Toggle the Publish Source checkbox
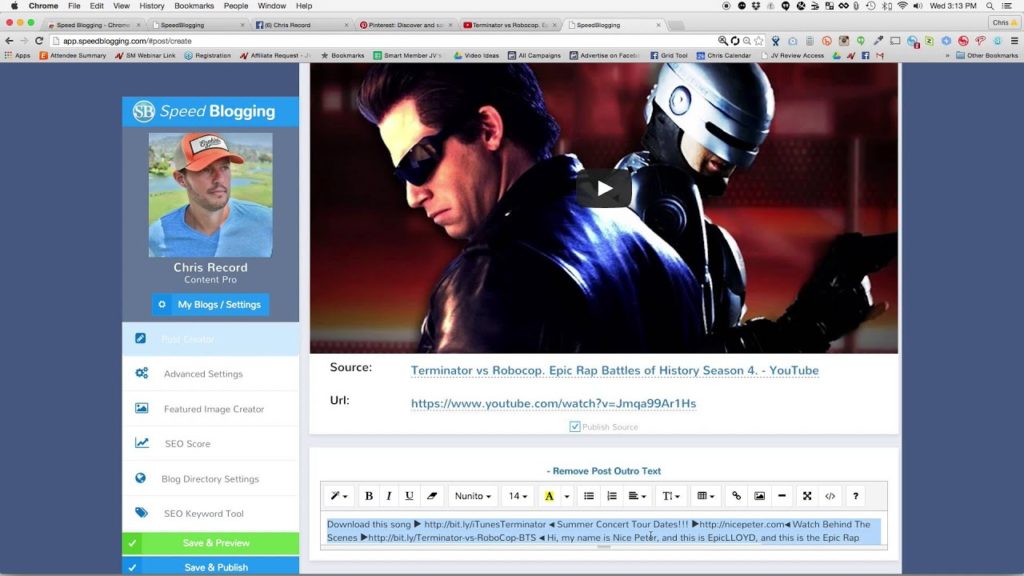The height and width of the screenshot is (576, 1024). coord(575,426)
